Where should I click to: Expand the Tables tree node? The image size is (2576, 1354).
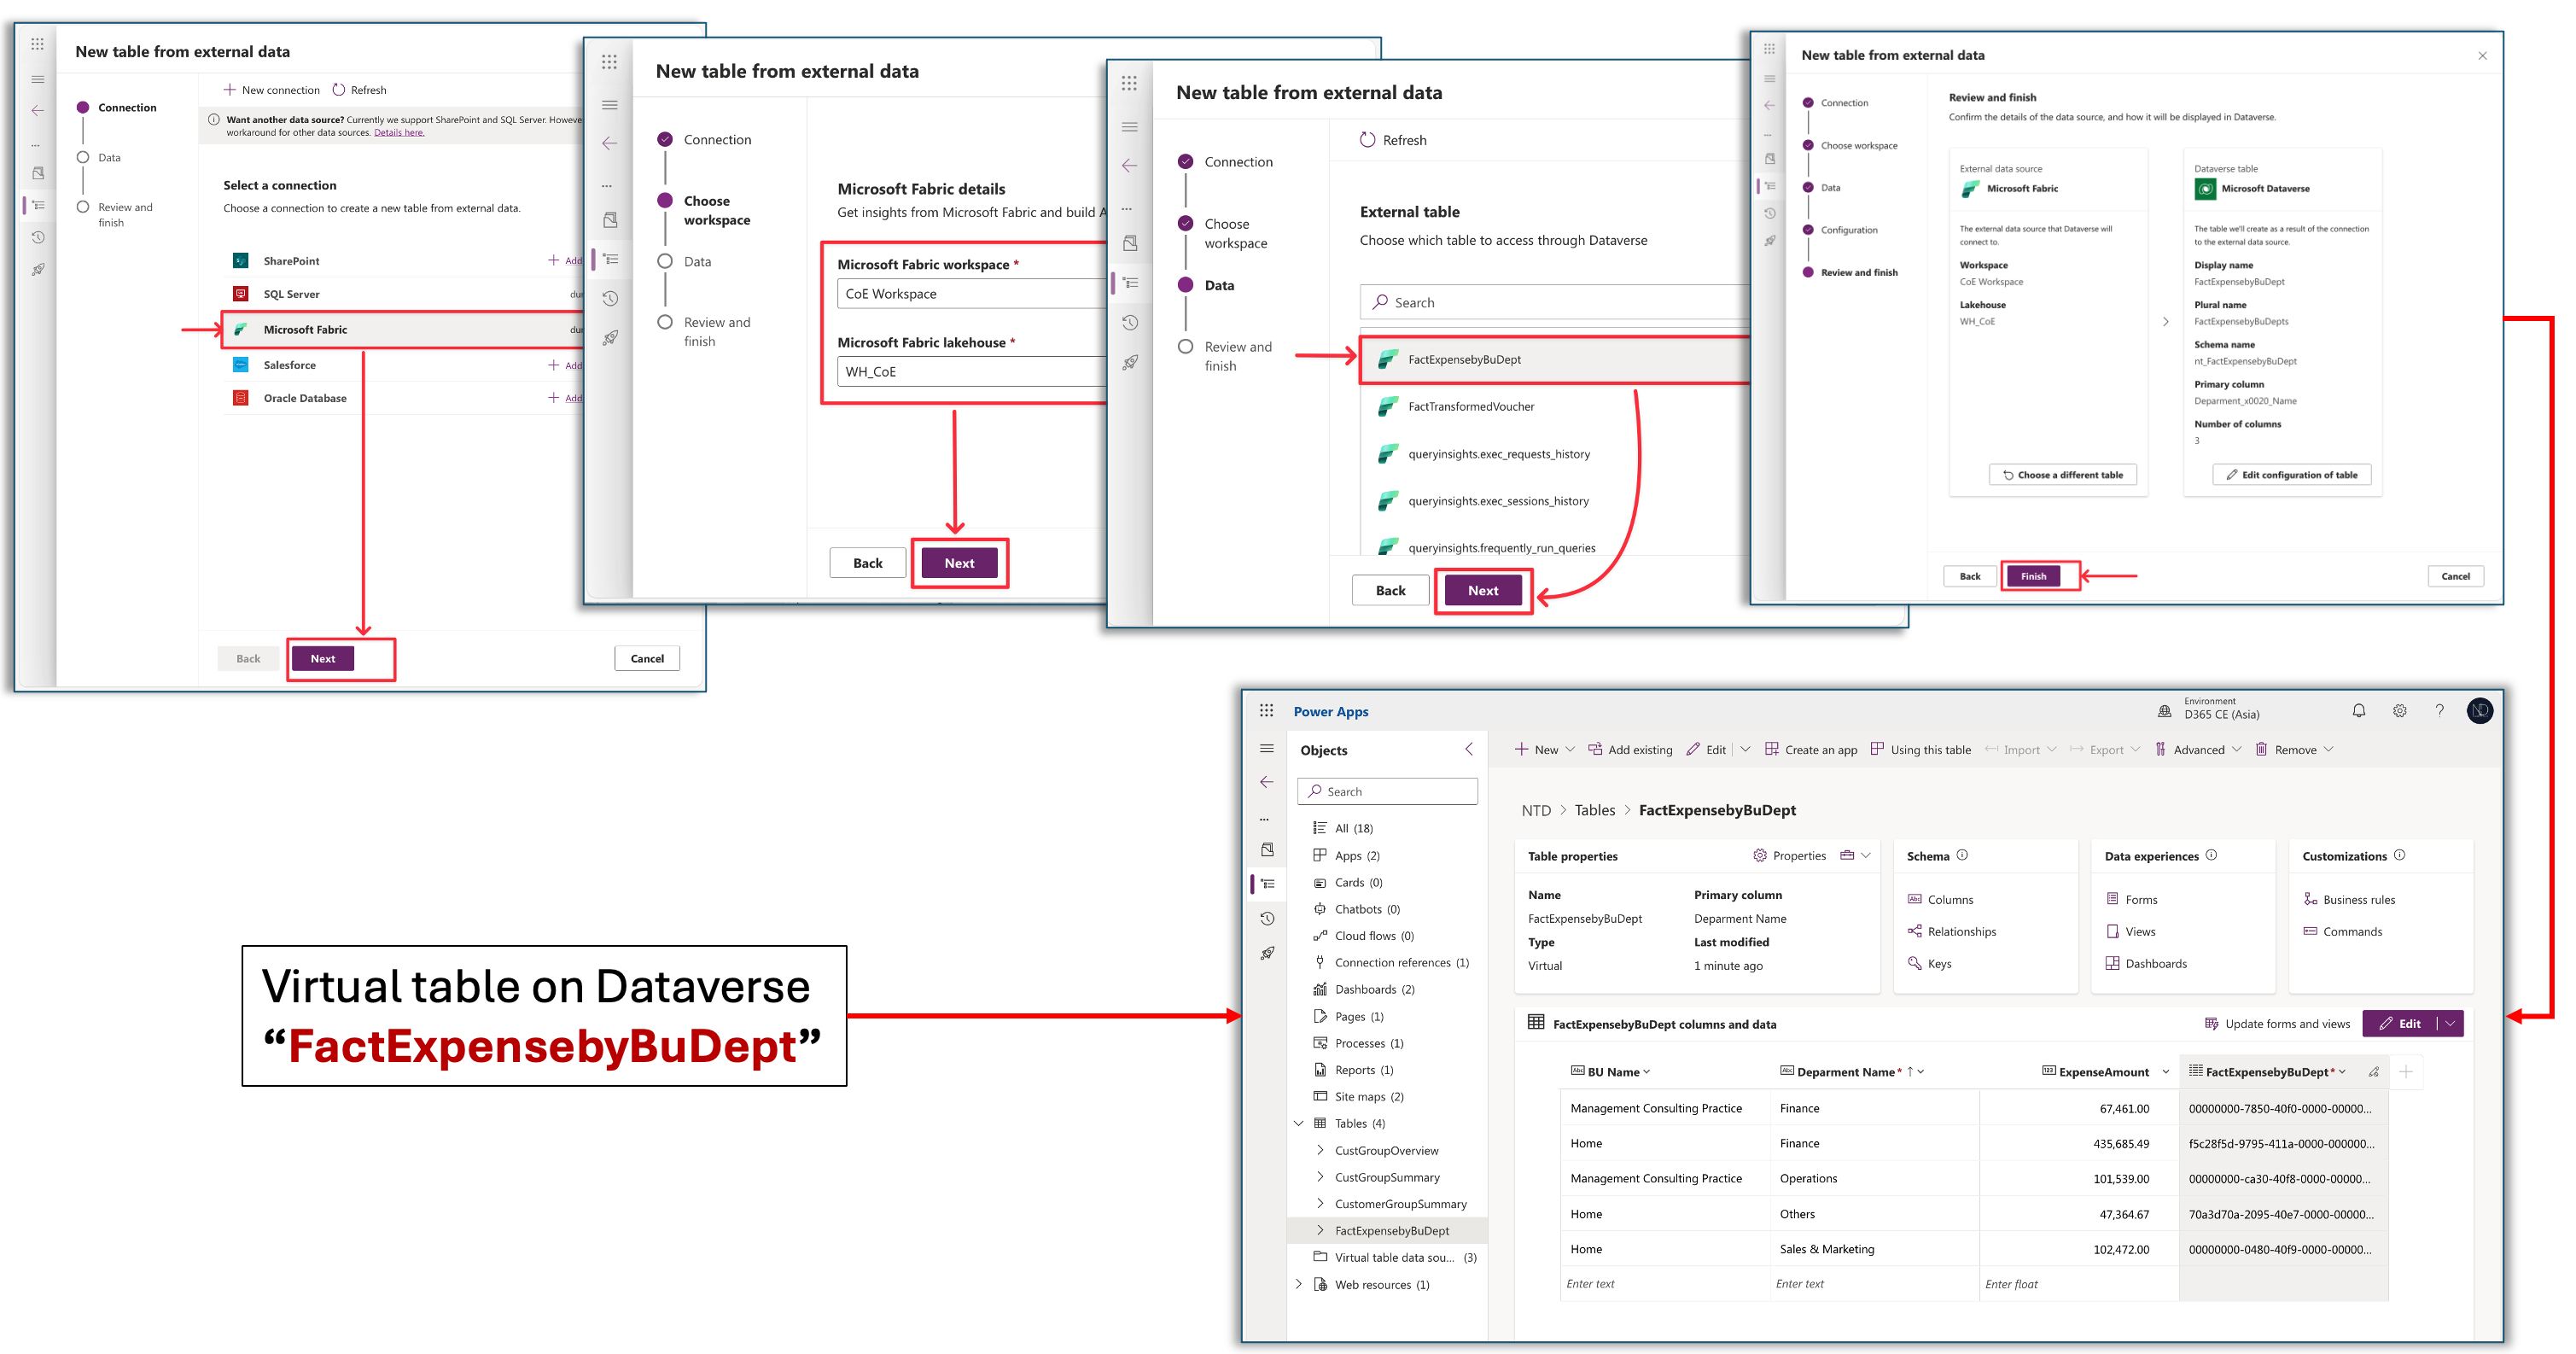pos(1298,1123)
